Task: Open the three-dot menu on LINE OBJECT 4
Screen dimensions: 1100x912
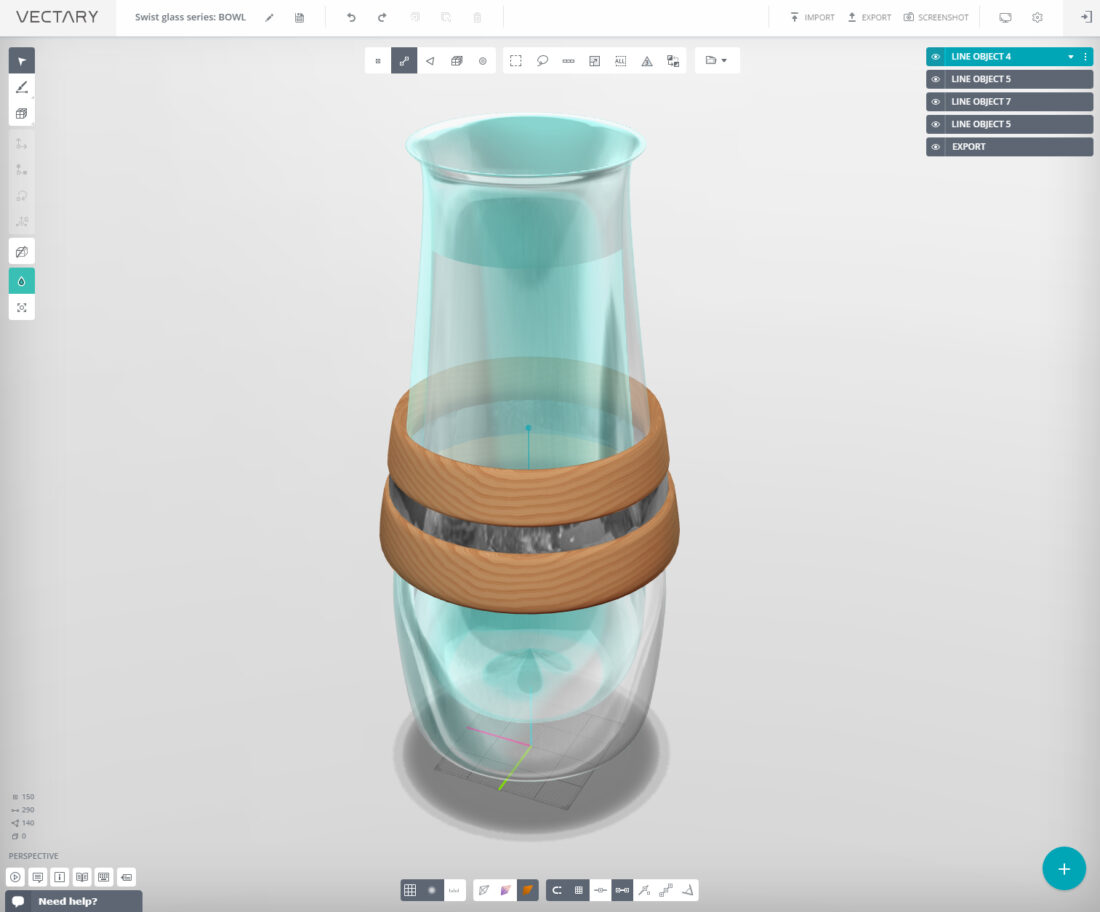Action: 1086,57
